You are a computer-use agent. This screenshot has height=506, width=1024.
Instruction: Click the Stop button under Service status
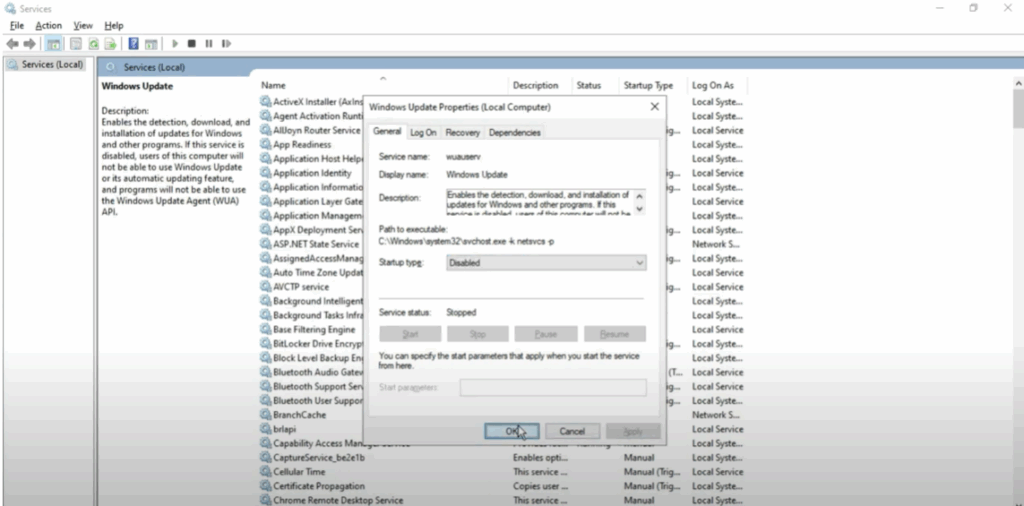[x=477, y=334]
